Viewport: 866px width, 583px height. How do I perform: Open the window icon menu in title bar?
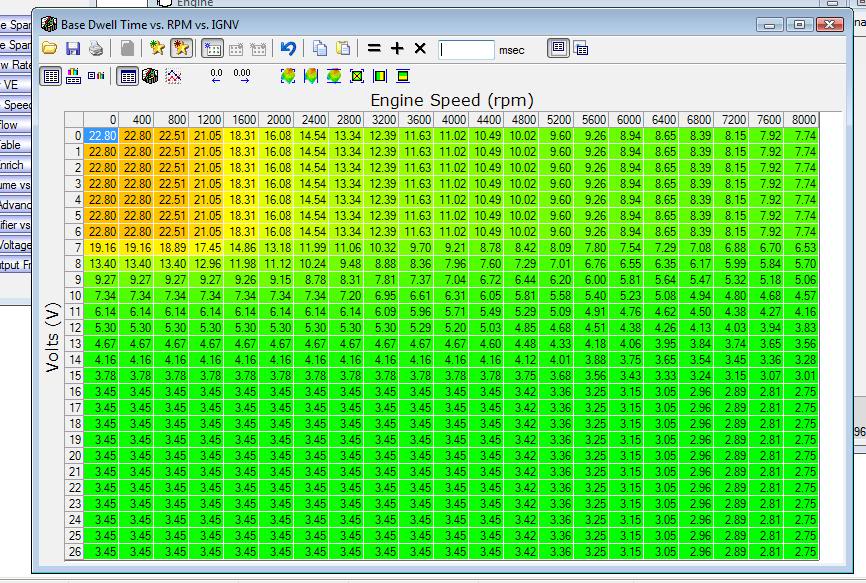(x=48, y=23)
